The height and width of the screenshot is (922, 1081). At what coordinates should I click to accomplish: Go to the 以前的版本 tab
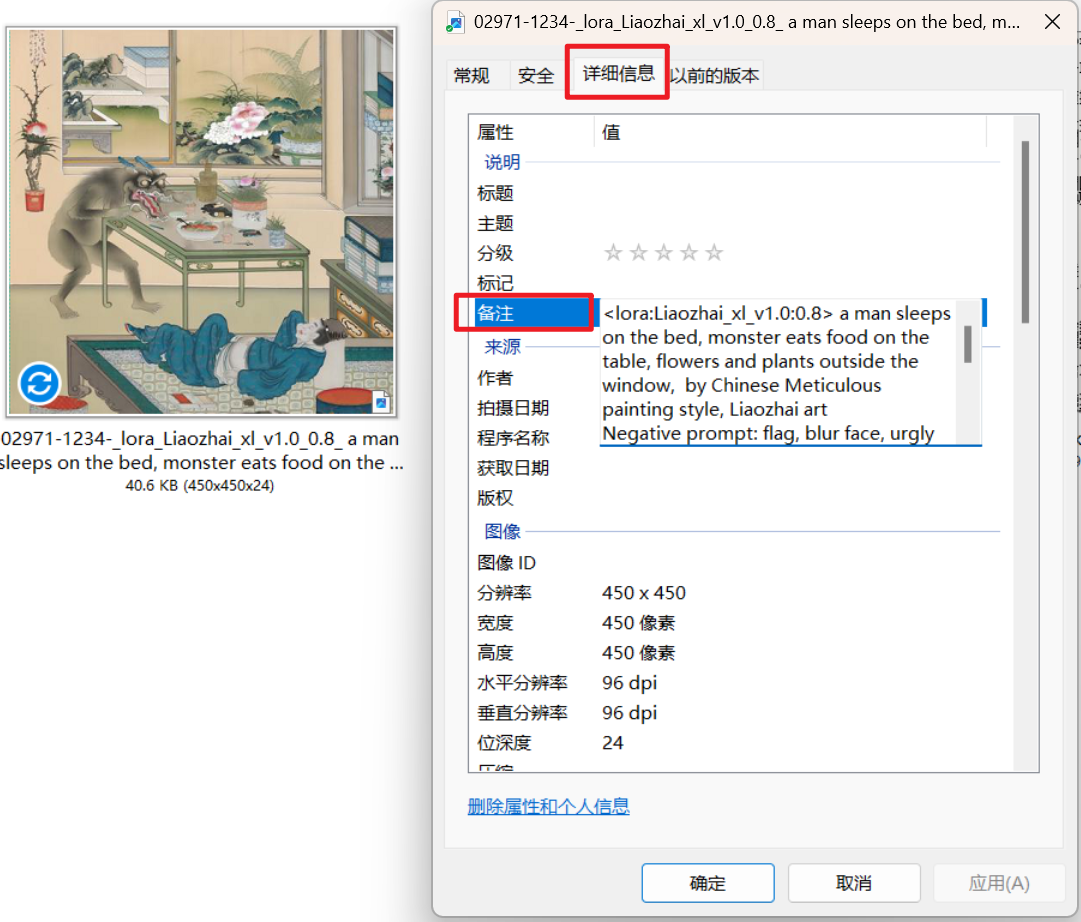[715, 76]
